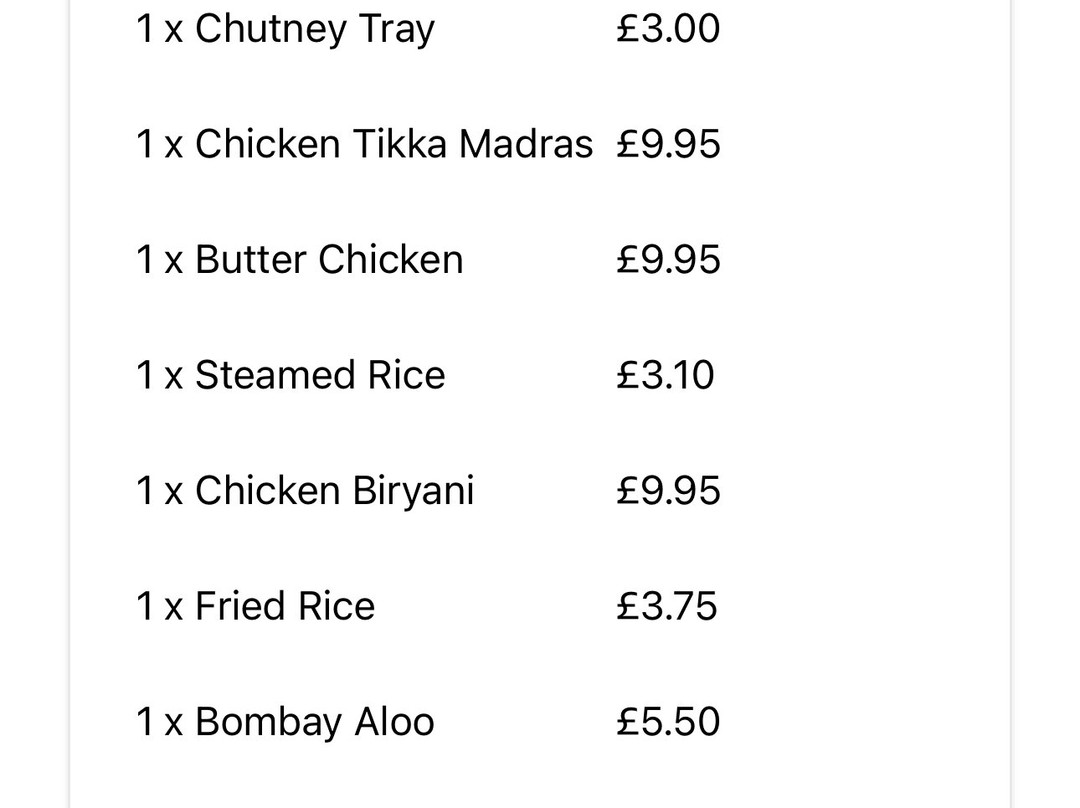Click the quantity '1 x' before Fried Rice
Image resolution: width=1080 pixels, height=808 pixels.
point(160,607)
